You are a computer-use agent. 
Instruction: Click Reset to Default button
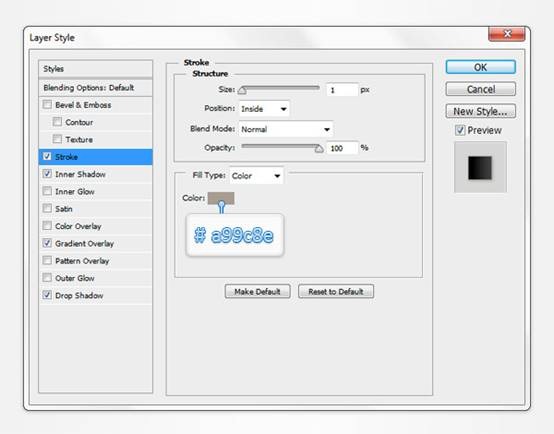(336, 292)
